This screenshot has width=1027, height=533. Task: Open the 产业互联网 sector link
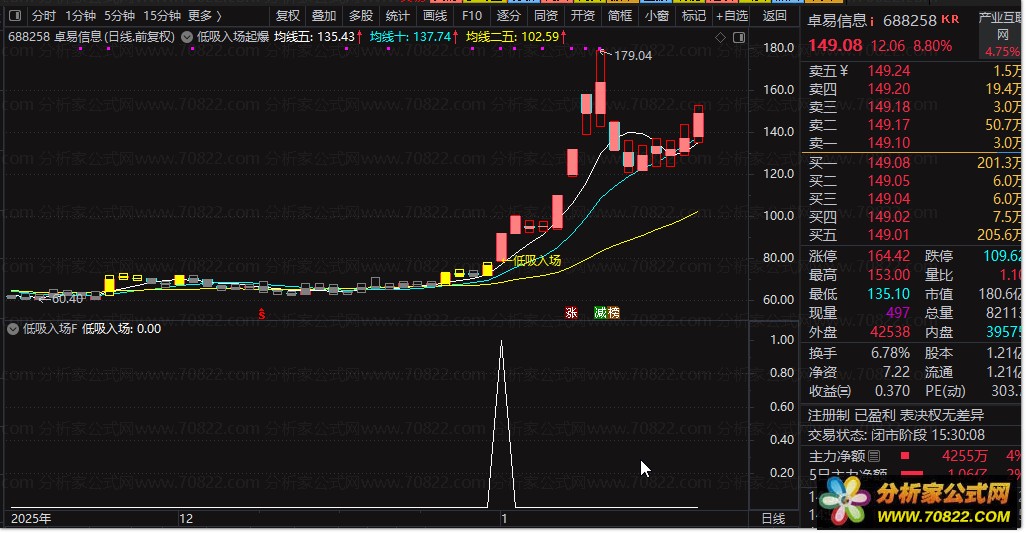click(1001, 26)
